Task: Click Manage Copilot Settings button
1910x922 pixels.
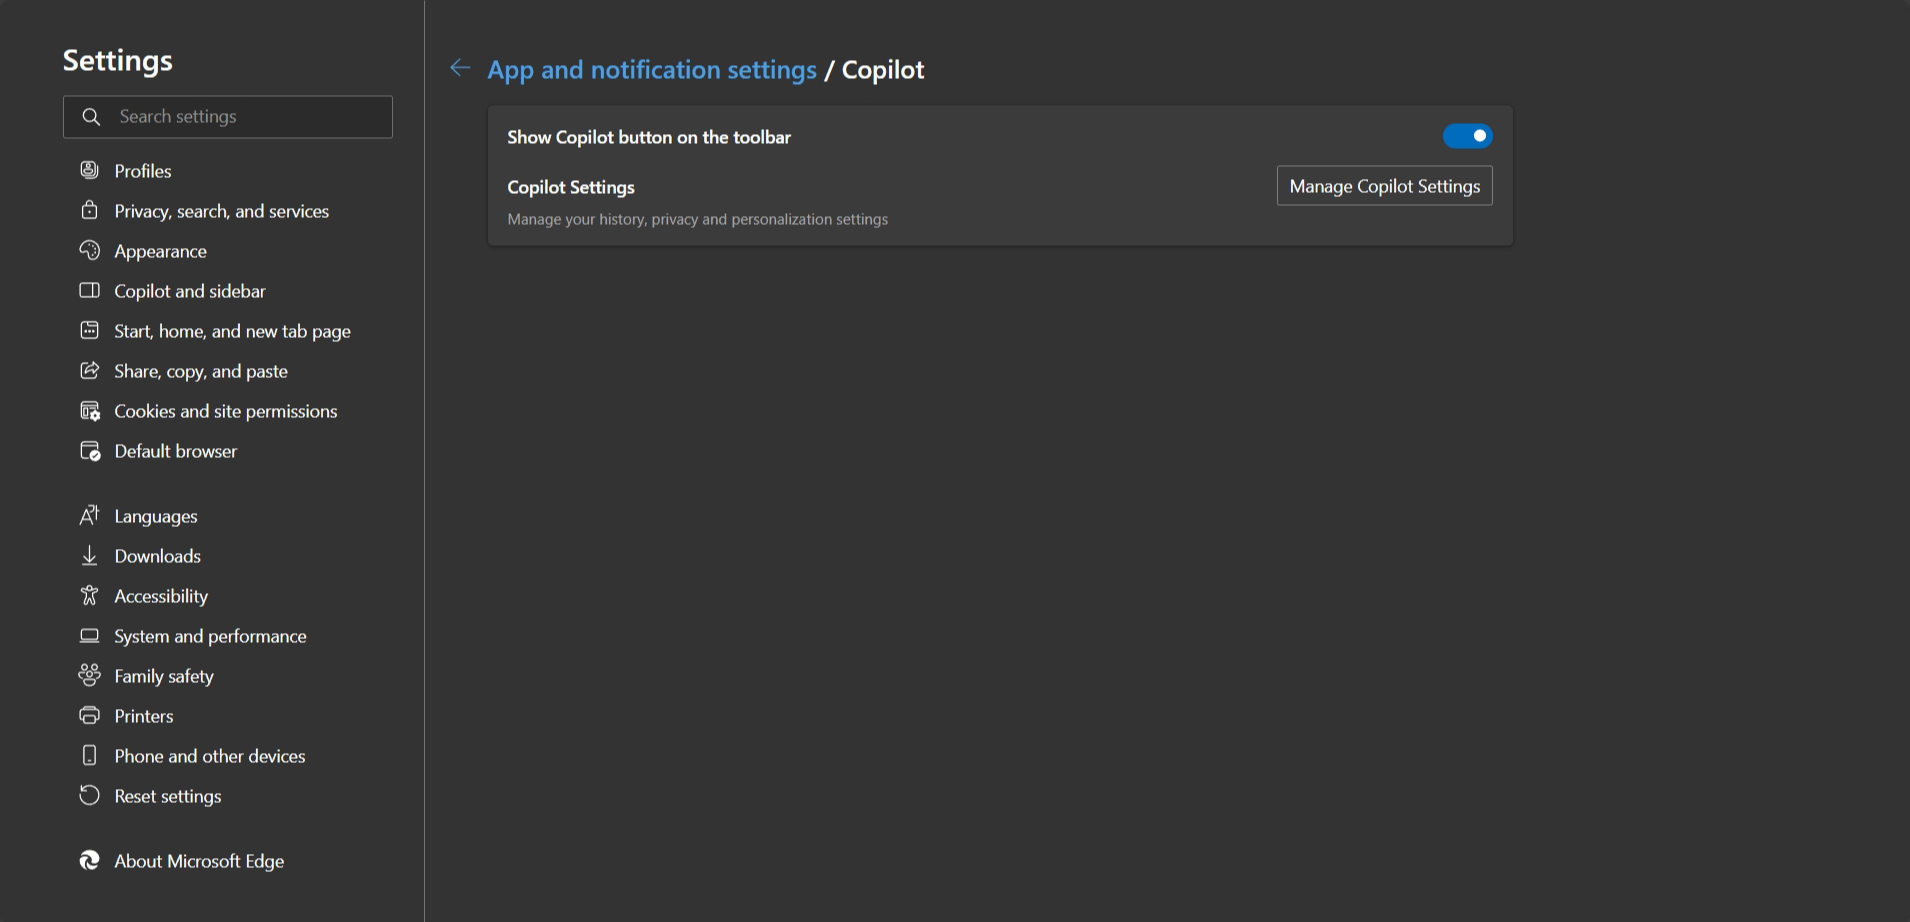Action: [1384, 185]
